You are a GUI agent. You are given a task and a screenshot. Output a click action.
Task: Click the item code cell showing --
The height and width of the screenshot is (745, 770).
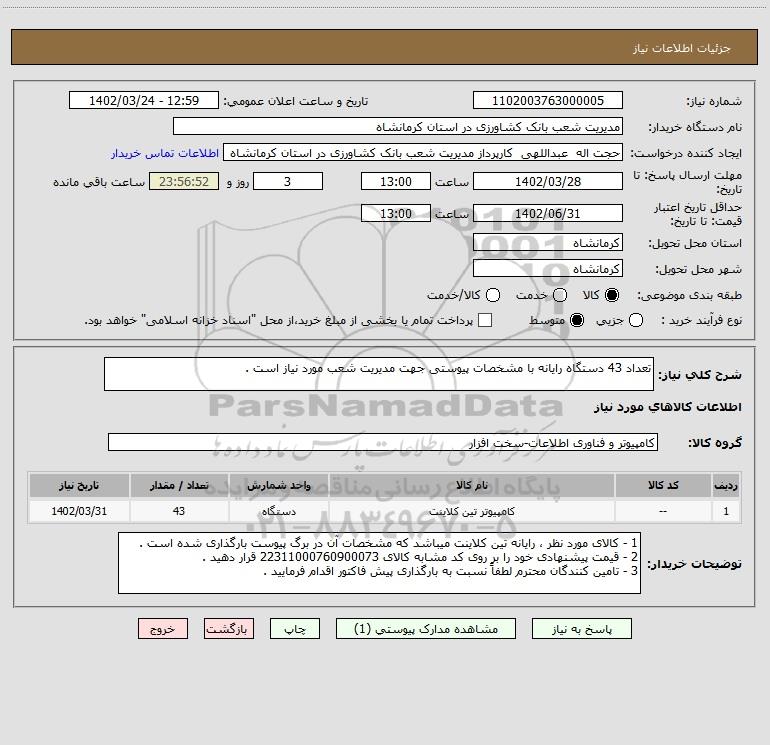coord(663,511)
